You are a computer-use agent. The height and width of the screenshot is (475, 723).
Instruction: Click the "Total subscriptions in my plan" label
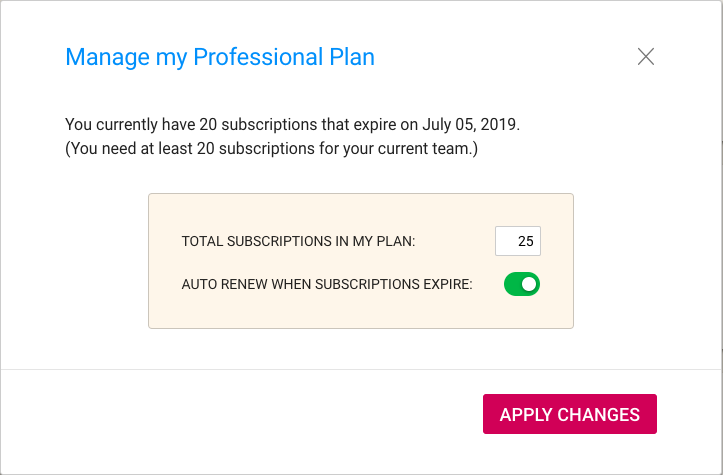[298, 241]
